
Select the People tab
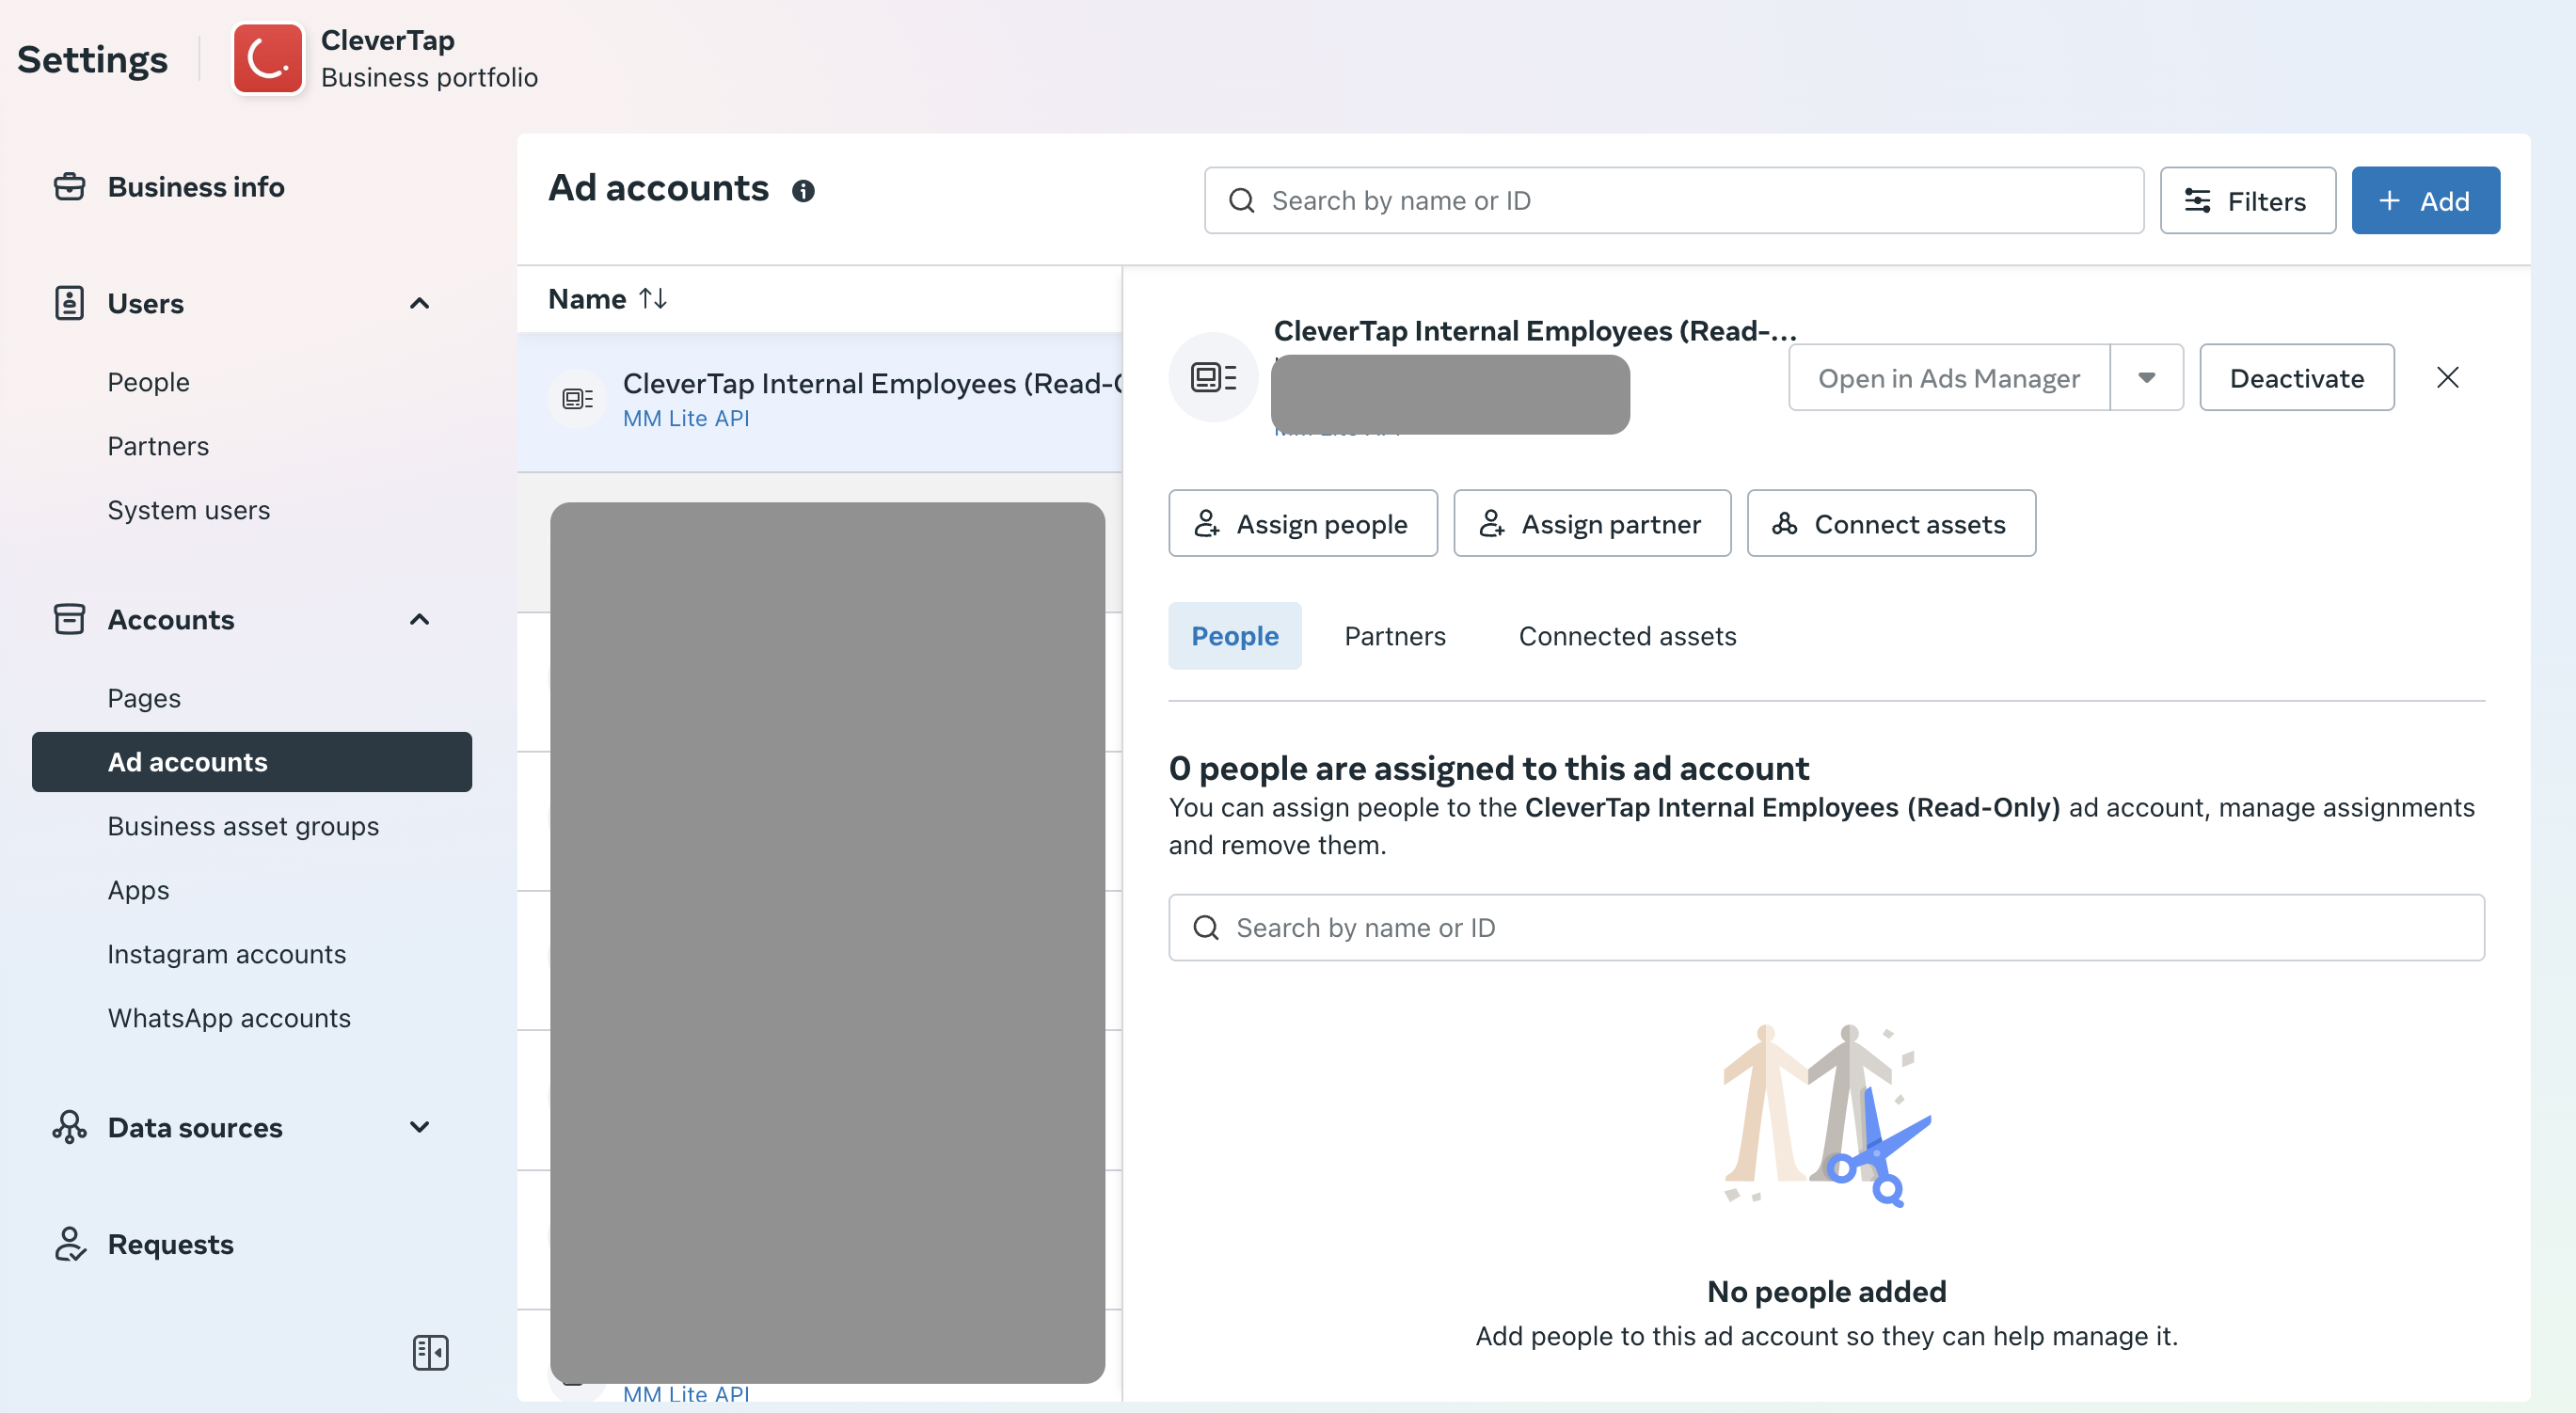(x=1234, y=635)
